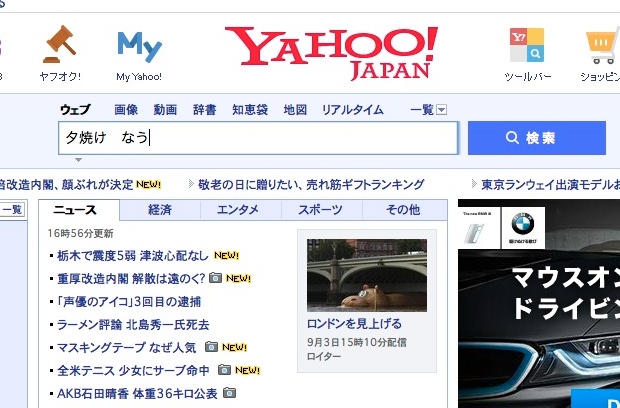Open the hippo and bridge news photo

[367, 275]
